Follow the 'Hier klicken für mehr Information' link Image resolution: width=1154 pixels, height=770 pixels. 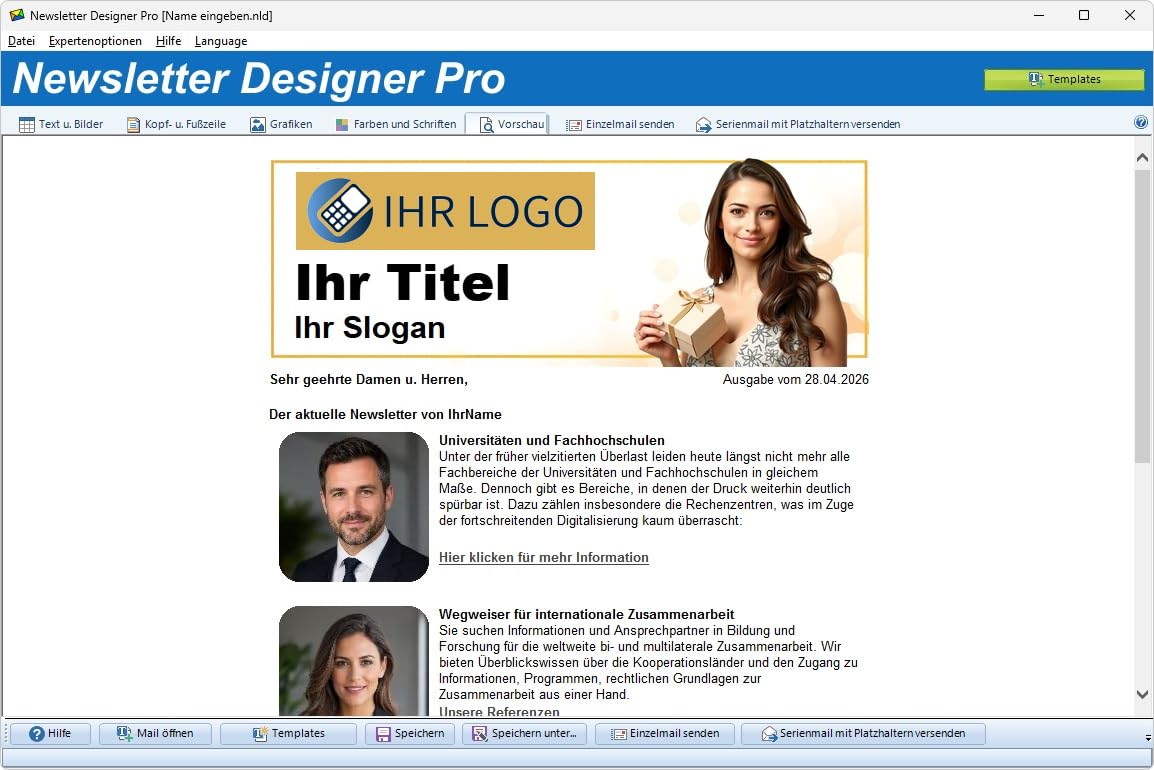click(x=544, y=558)
